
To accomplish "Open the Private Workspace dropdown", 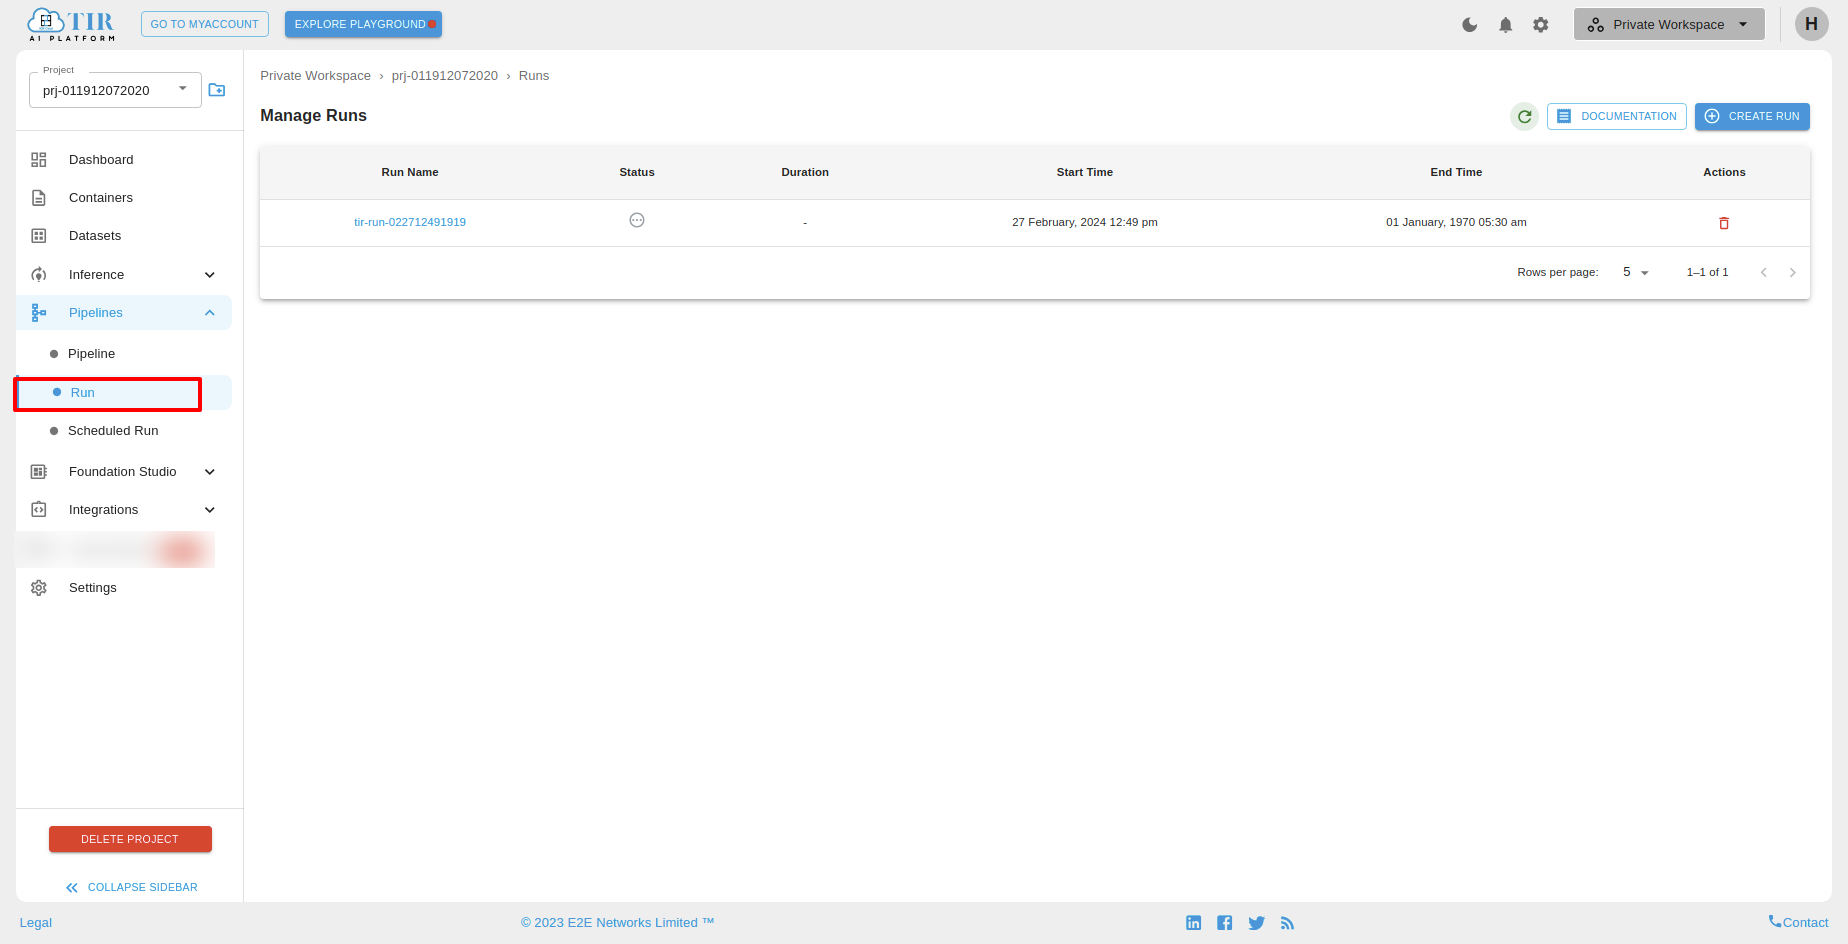I will (1669, 24).
